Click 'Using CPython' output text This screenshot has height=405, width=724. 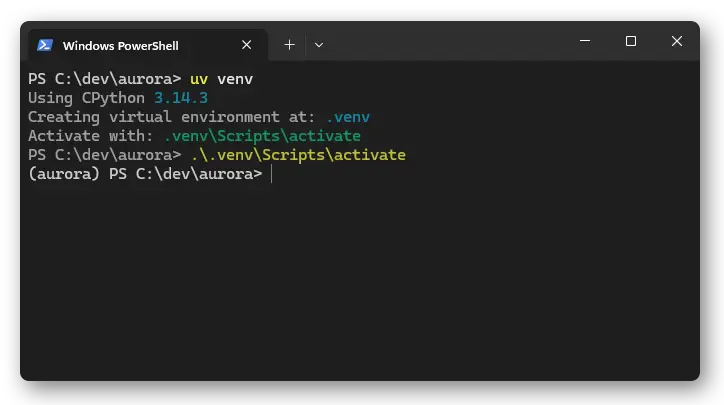tap(86, 98)
